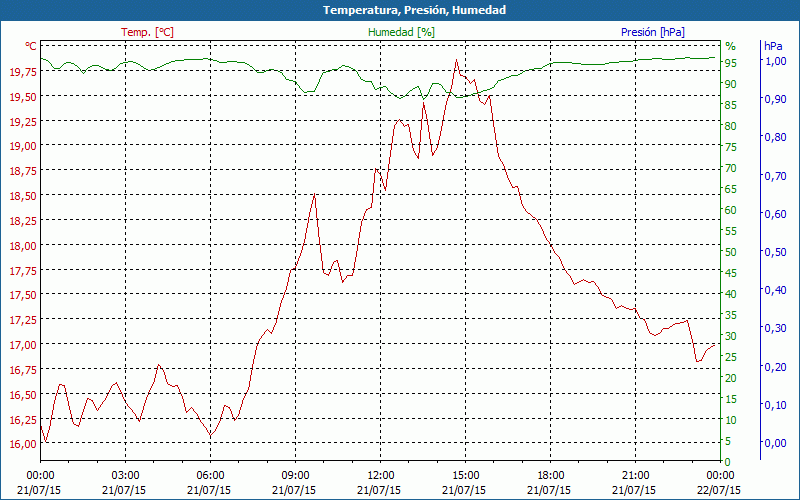Click the '15:00' time axis label
The height and width of the screenshot is (500, 800).
[466, 476]
